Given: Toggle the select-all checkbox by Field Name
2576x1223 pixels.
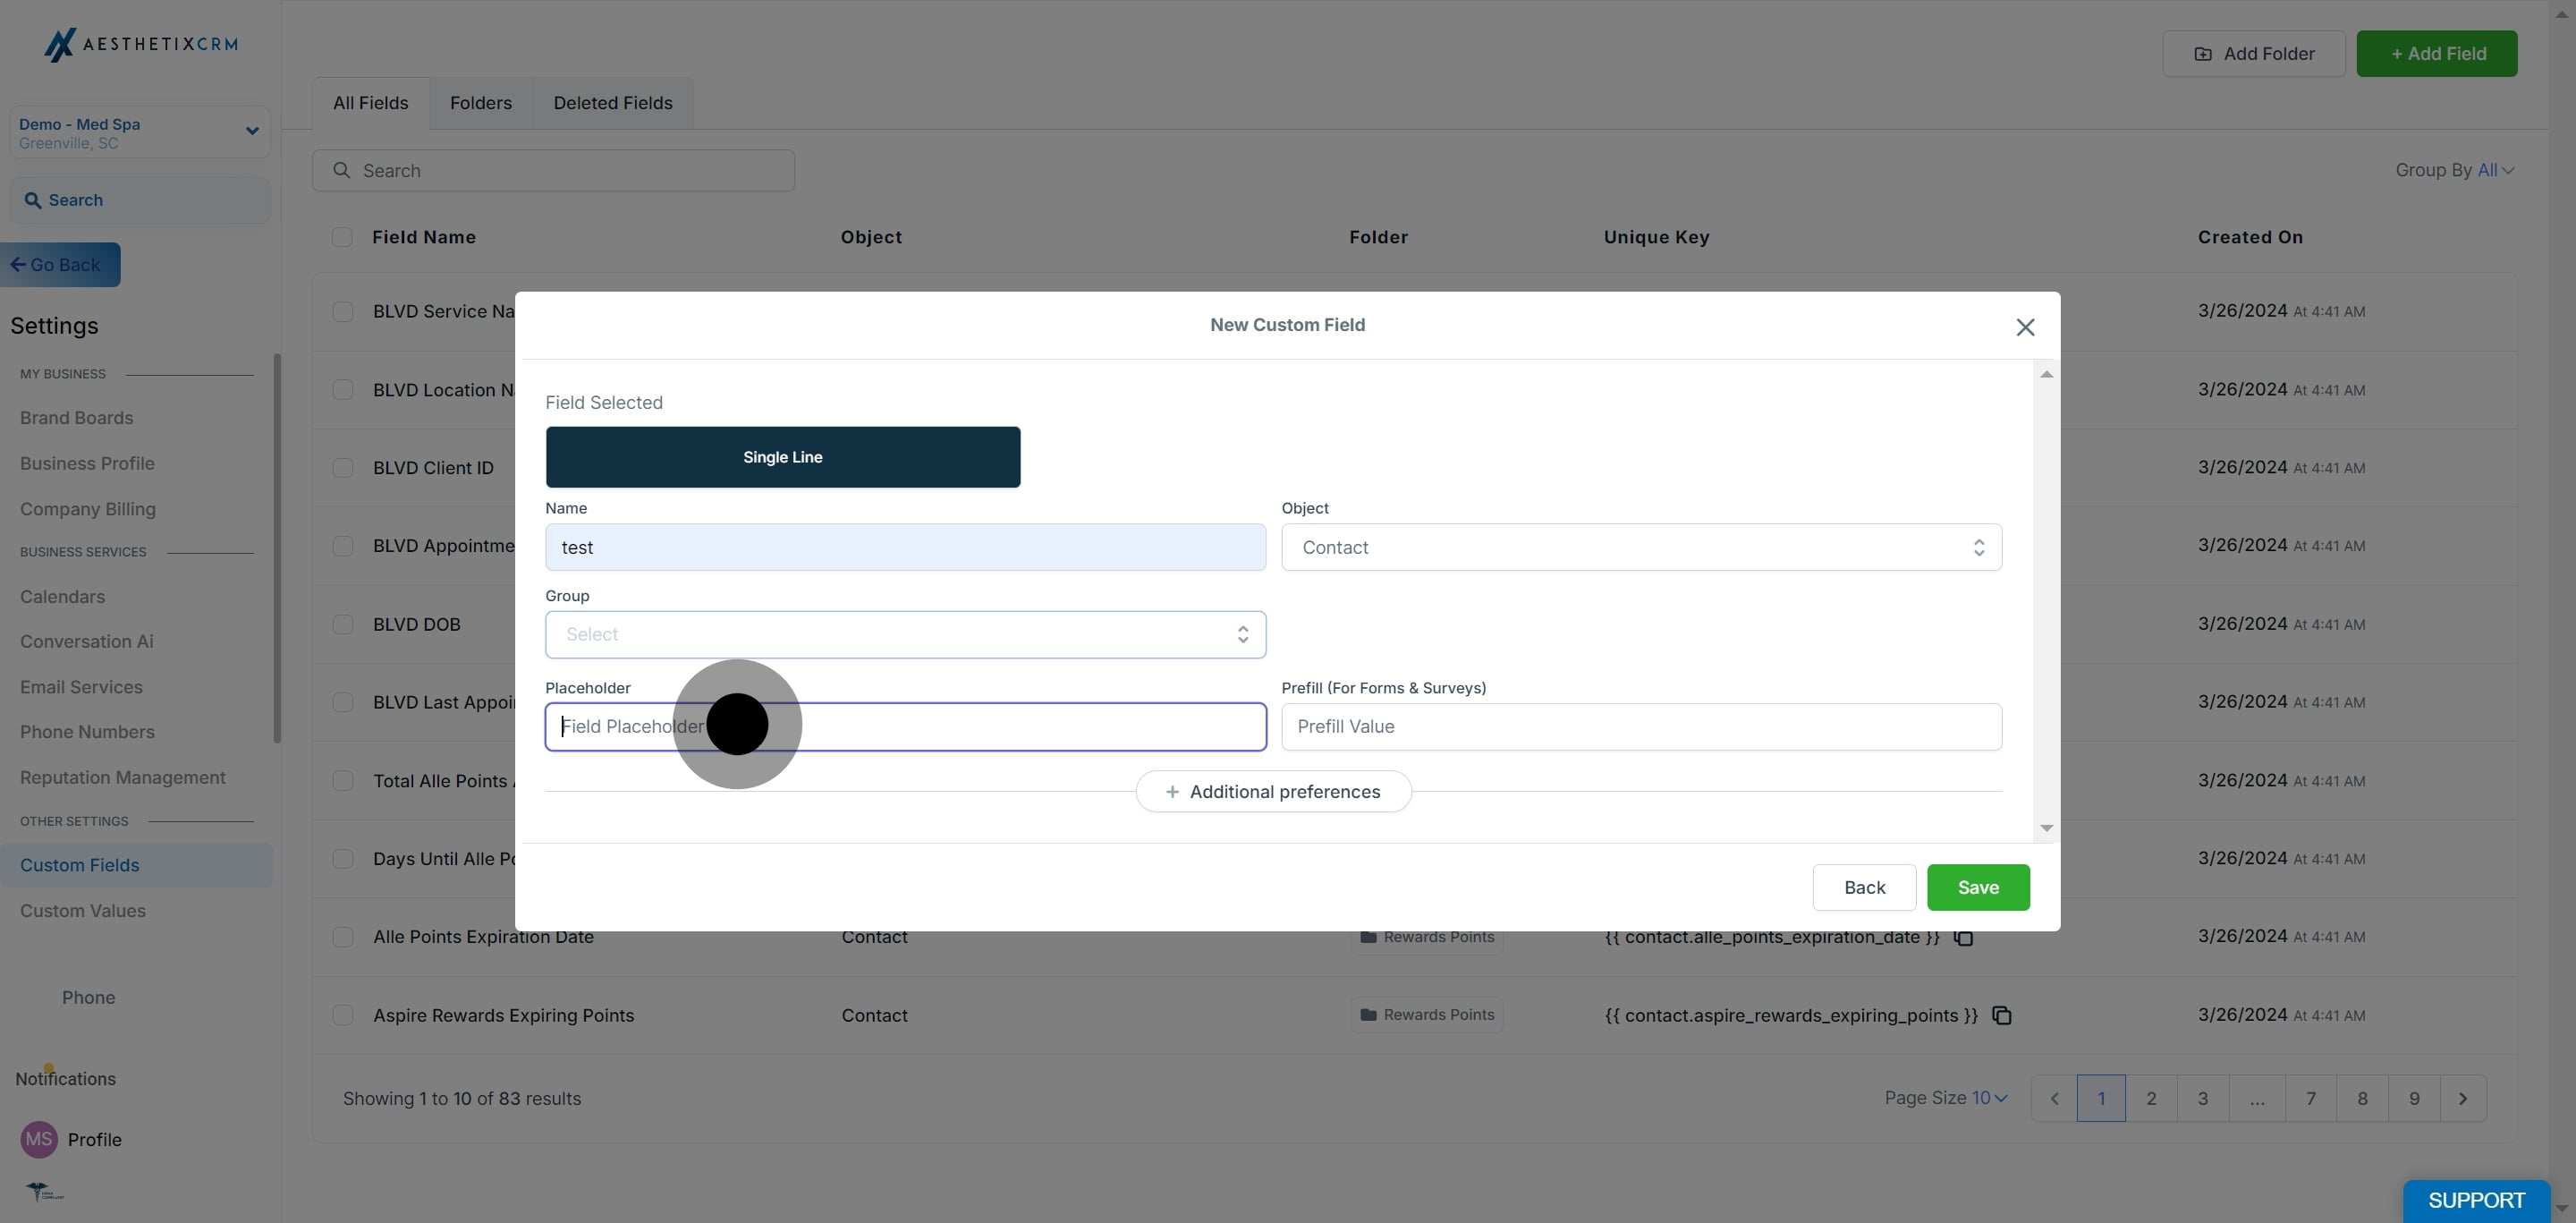Looking at the screenshot, I should pyautogui.click(x=342, y=237).
